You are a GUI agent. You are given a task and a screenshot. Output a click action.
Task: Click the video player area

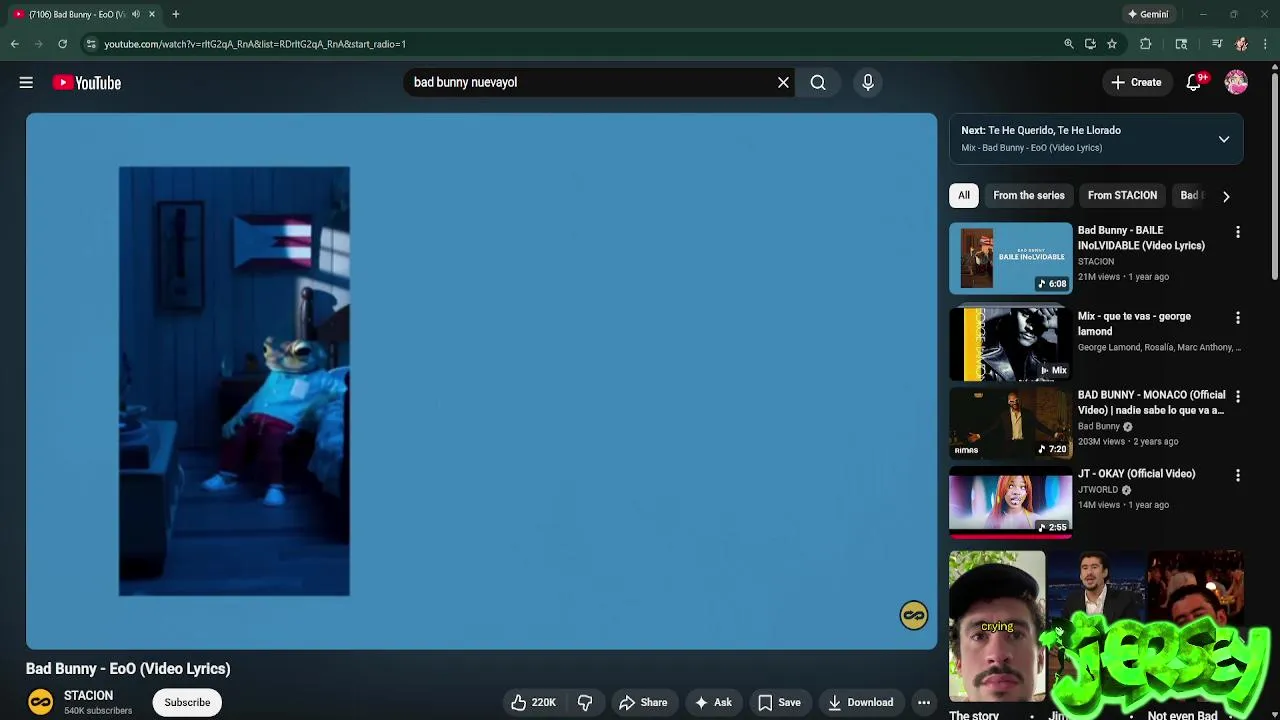tap(482, 381)
